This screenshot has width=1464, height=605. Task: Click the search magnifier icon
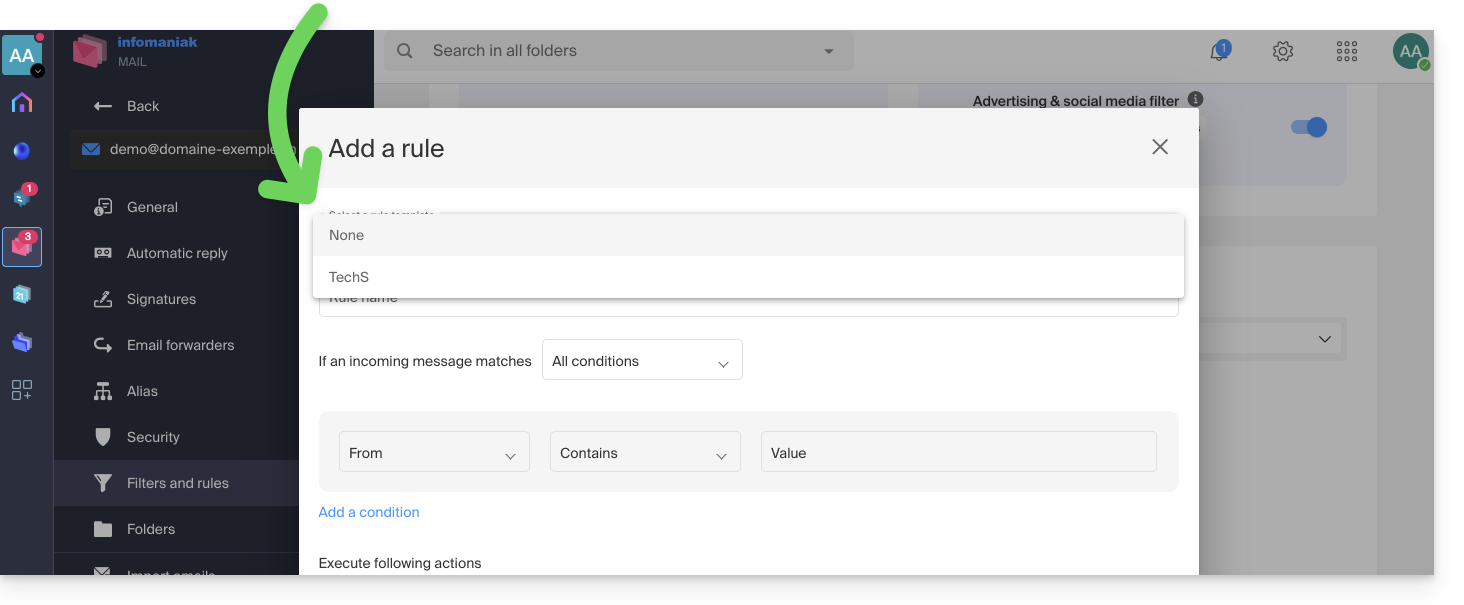click(x=405, y=51)
